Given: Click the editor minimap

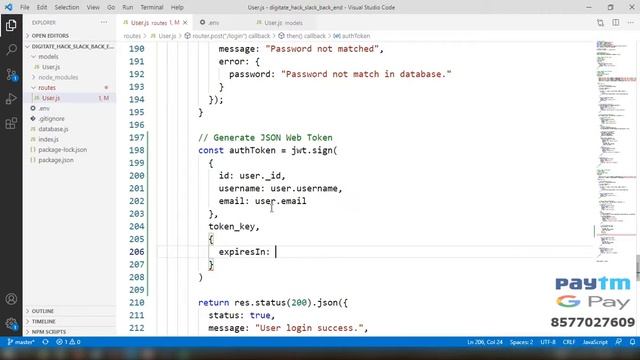Looking at the screenshot, I should pos(616,151).
